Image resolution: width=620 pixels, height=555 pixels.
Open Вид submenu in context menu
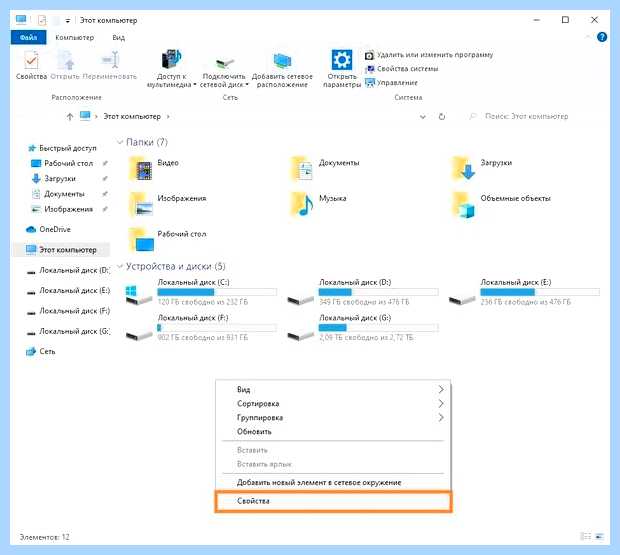(x=333, y=390)
